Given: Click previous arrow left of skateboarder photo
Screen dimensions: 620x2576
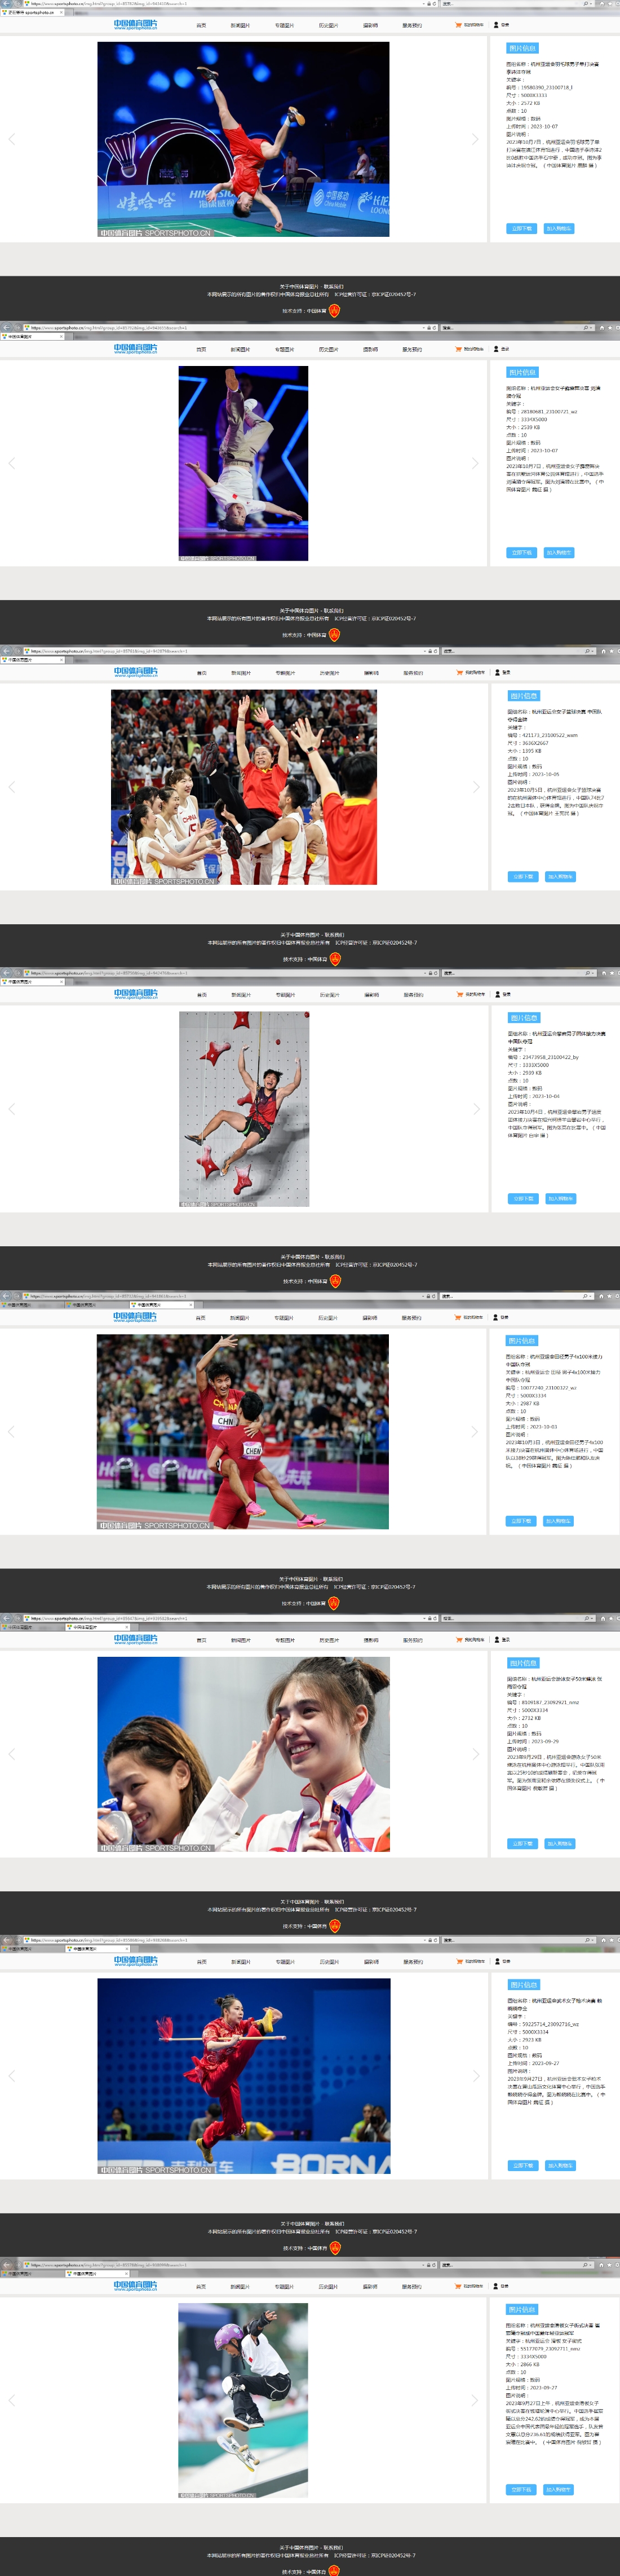Looking at the screenshot, I should pos(12,2400).
